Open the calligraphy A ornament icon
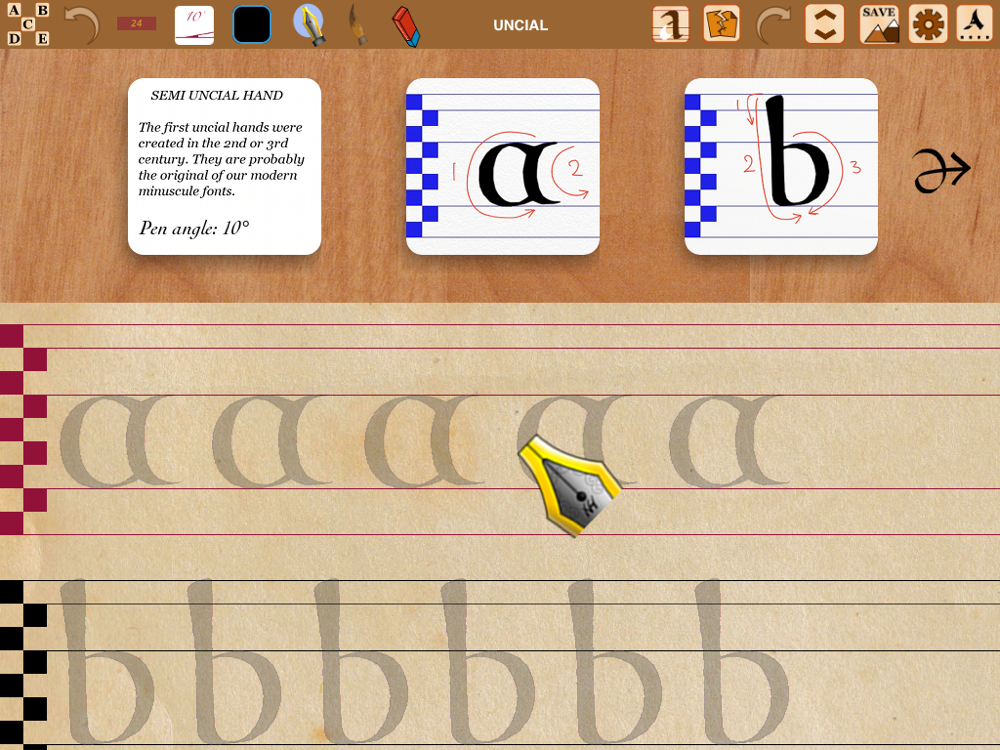Screen dimensions: 1000x750 (974, 24)
